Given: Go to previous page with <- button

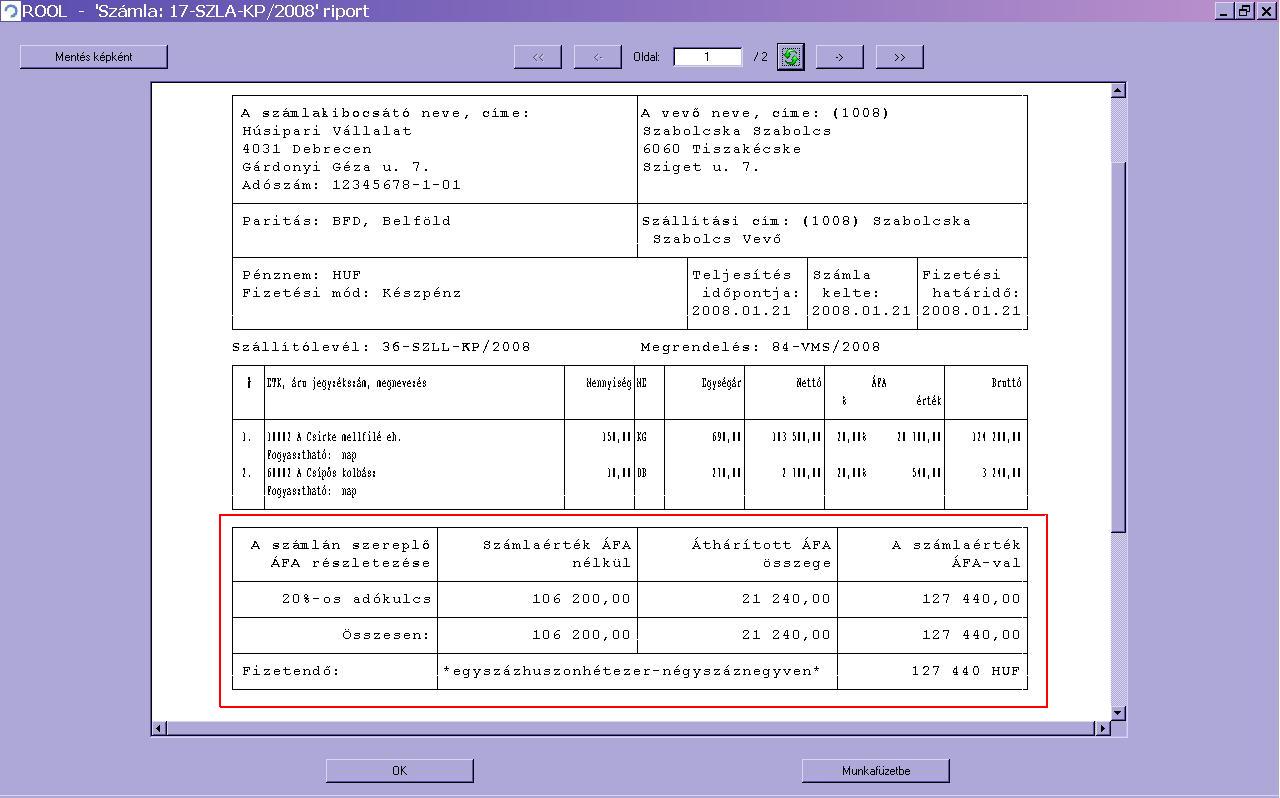Looking at the screenshot, I should pos(598,57).
